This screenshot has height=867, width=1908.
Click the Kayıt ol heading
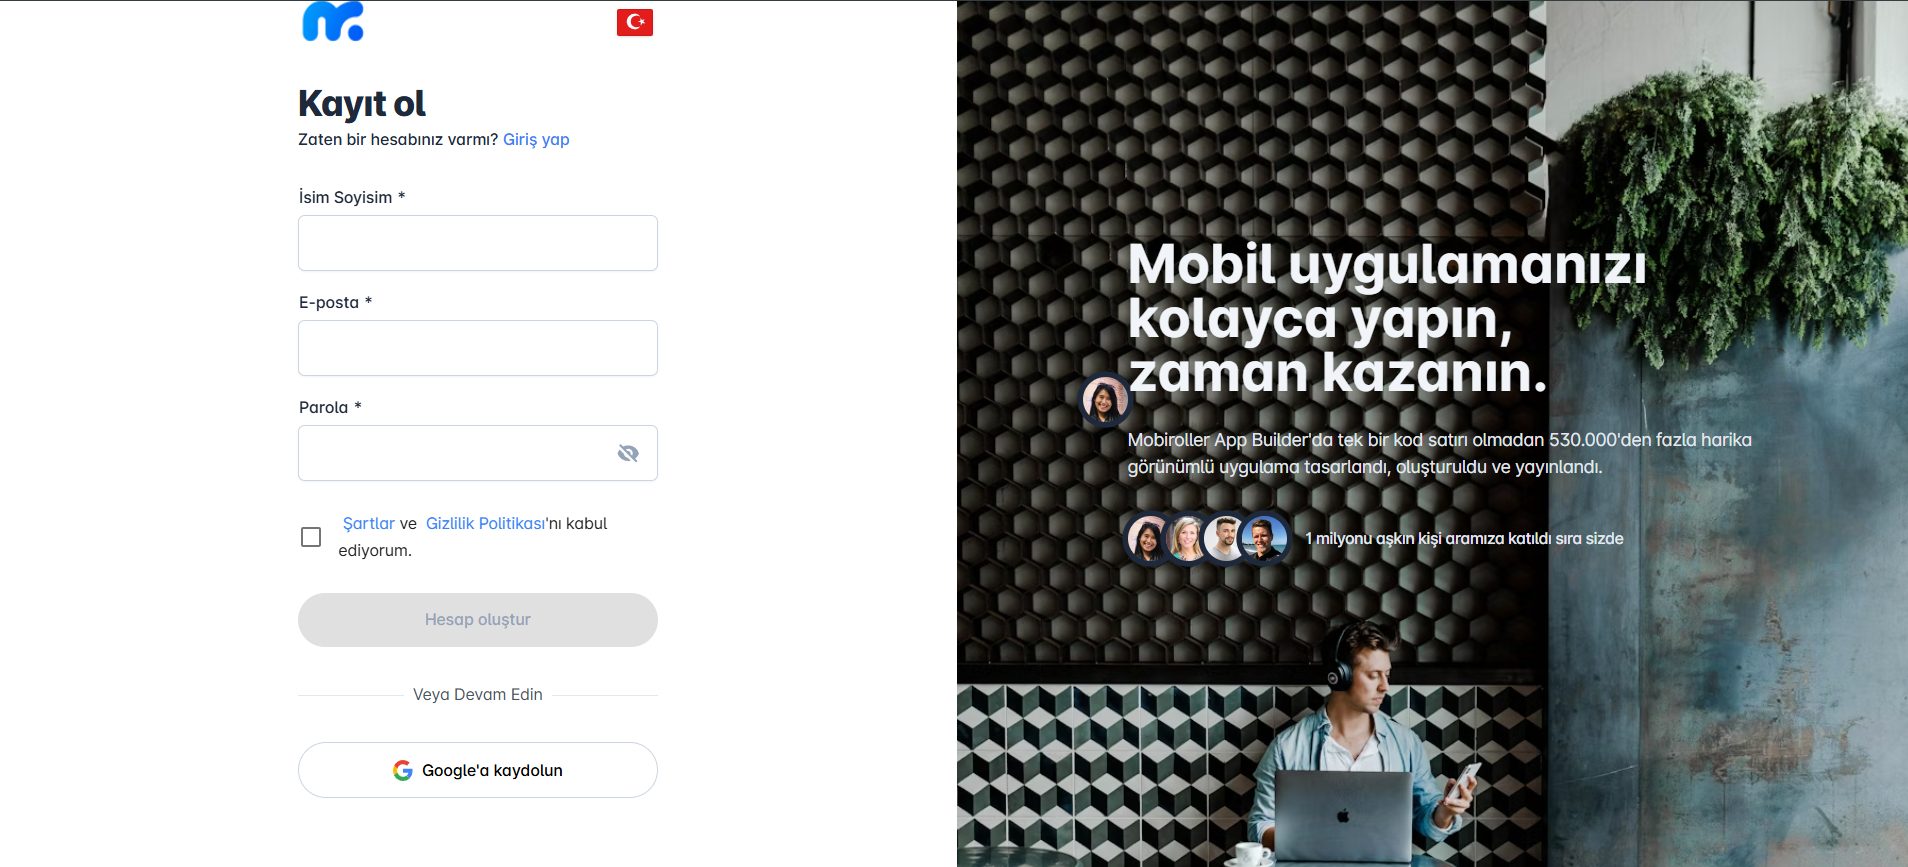tap(362, 104)
